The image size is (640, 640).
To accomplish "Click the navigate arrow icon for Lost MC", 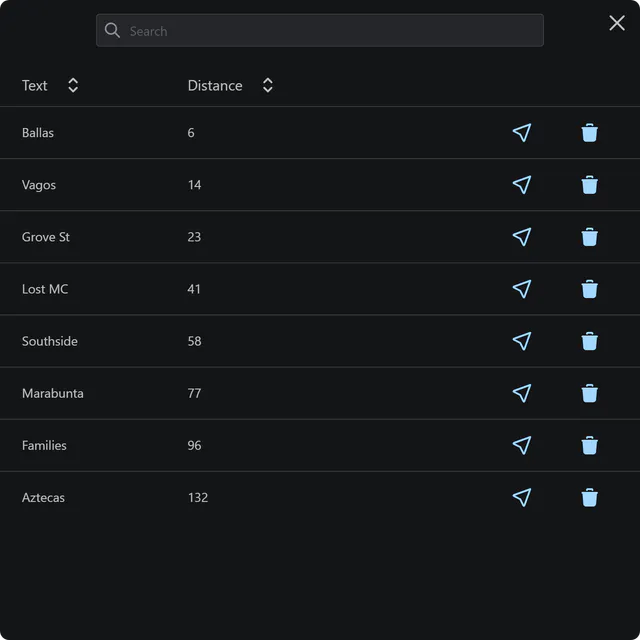I will (x=522, y=289).
